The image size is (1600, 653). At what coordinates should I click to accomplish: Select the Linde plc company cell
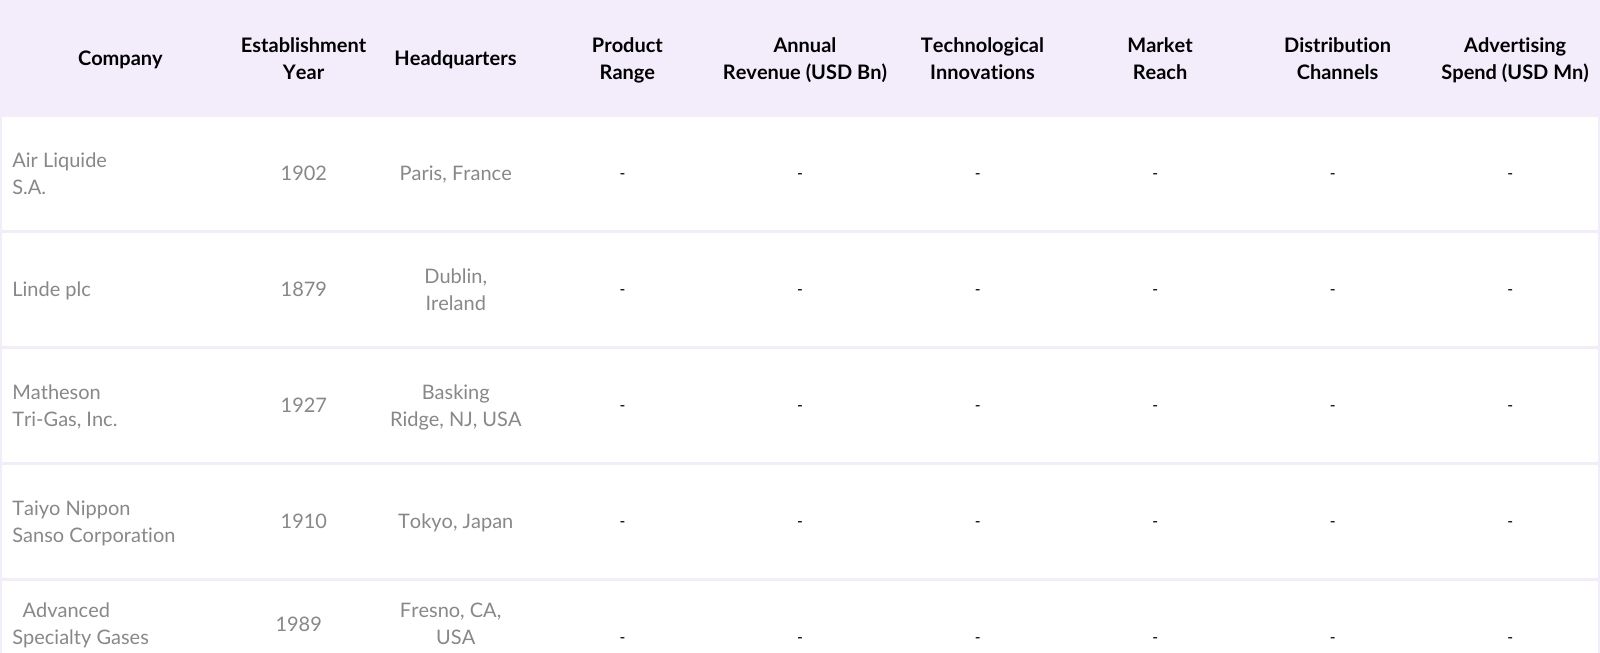(x=51, y=289)
